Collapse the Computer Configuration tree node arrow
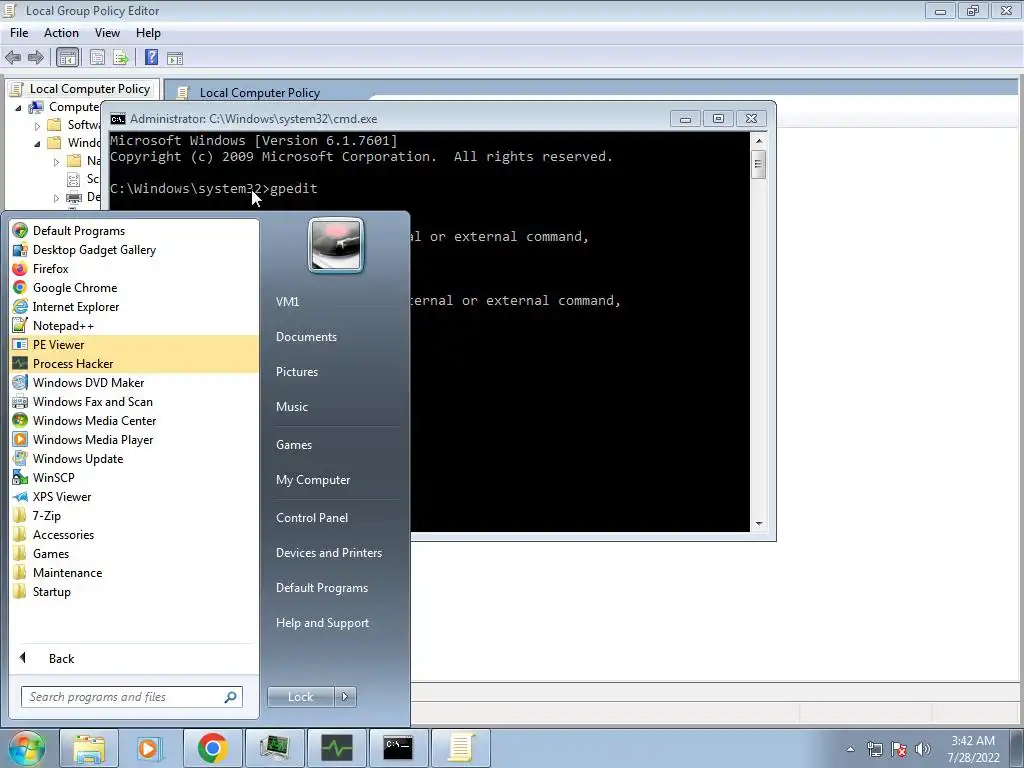The image size is (1024, 768). click(x=18, y=108)
